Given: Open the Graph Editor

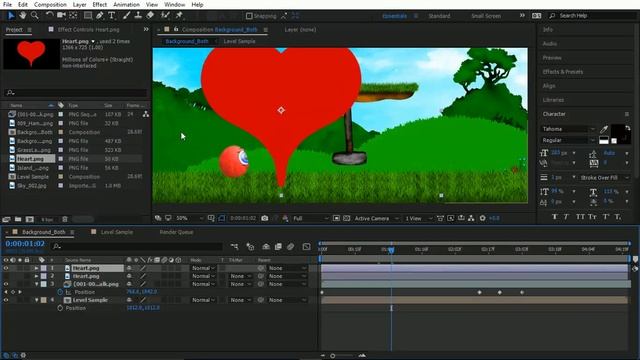Looking at the screenshot, I should coord(307,247).
